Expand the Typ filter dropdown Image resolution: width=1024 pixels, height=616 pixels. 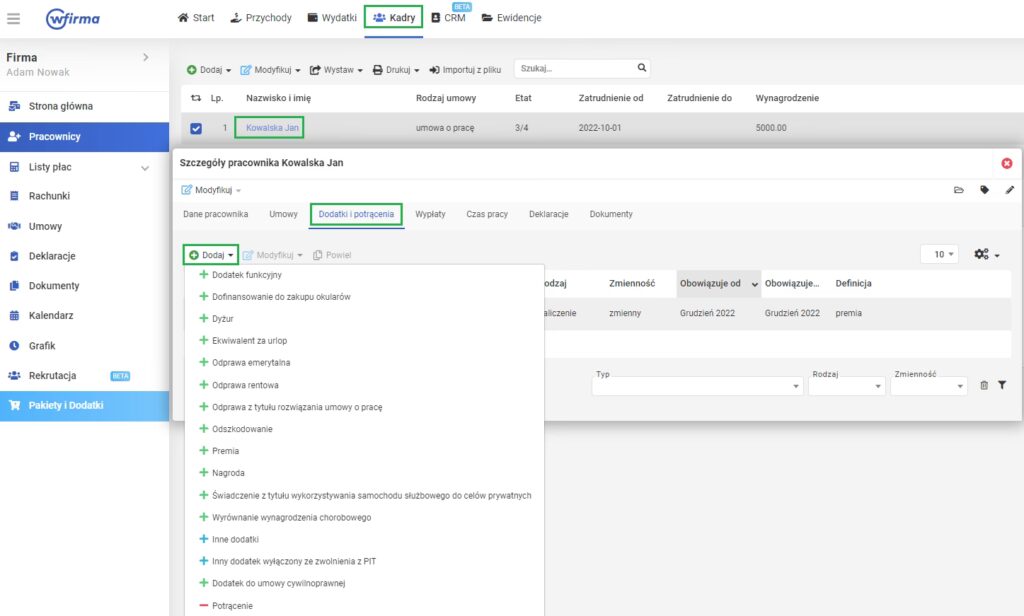(697, 386)
